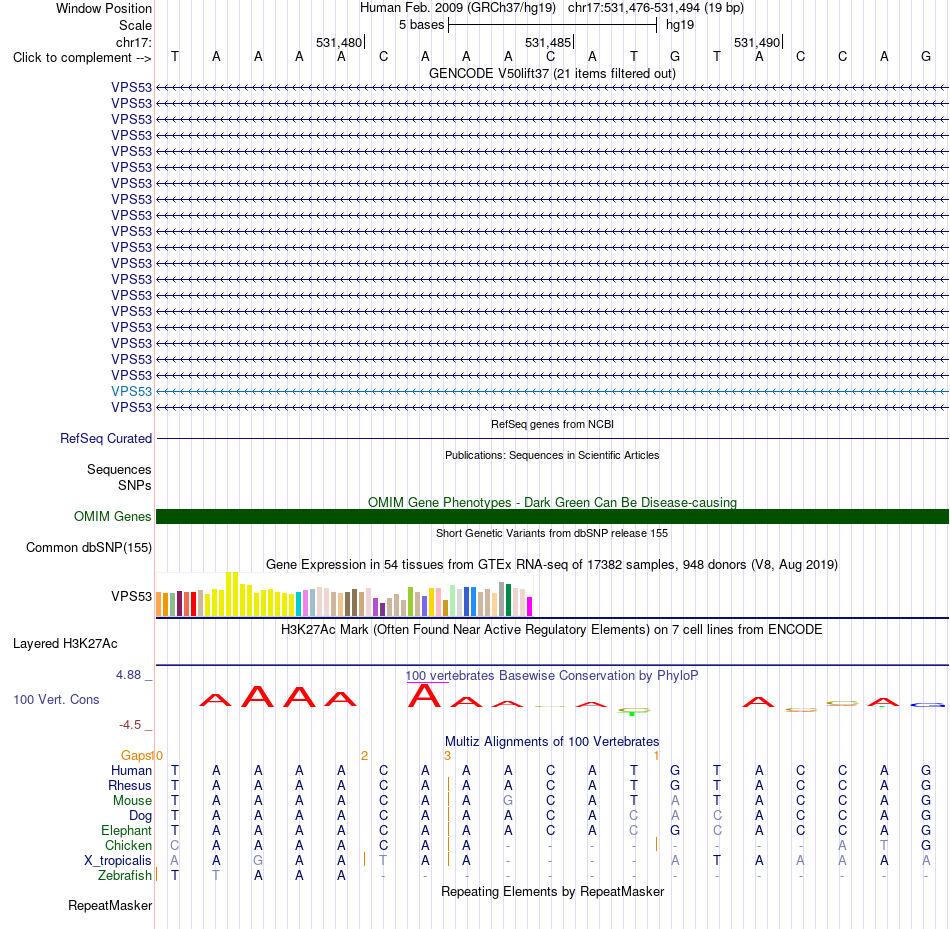Image resolution: width=950 pixels, height=929 pixels.
Task: Open 'Publications: Sequences in Scientific Articles' title
Action: (x=552, y=455)
